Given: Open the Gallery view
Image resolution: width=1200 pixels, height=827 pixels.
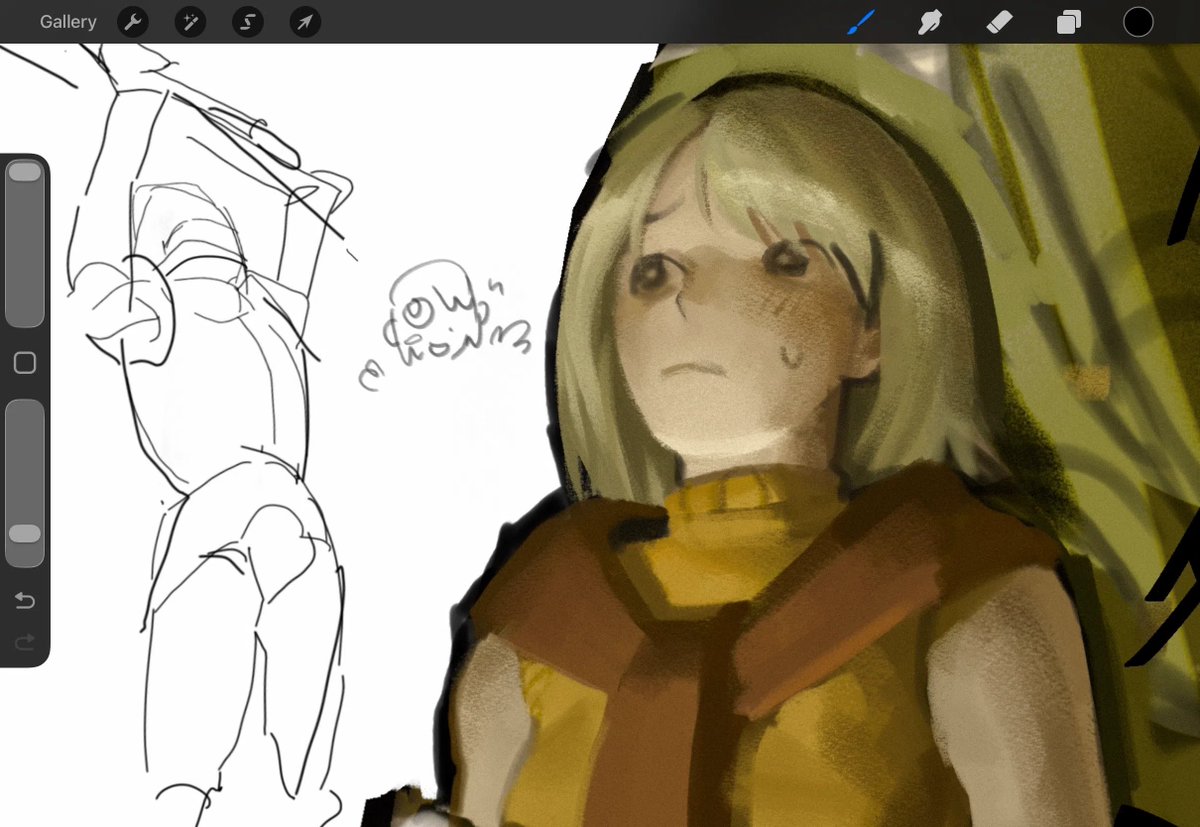Looking at the screenshot, I should coord(68,21).
